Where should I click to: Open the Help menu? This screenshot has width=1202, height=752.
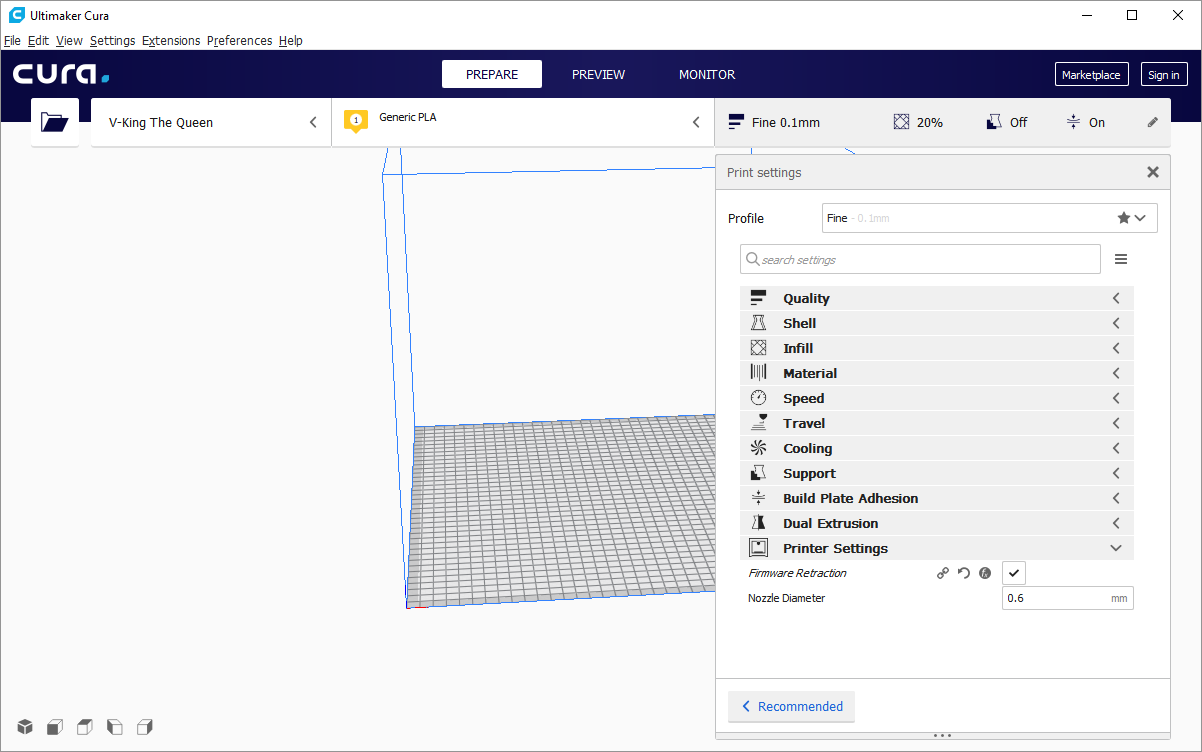pyautogui.click(x=291, y=41)
